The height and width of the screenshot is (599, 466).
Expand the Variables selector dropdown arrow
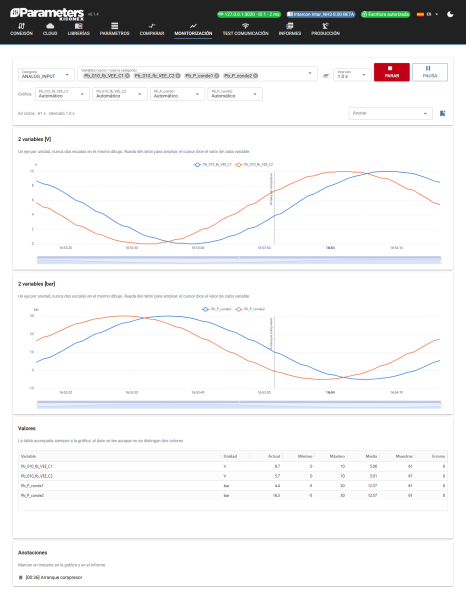[x=310, y=73]
